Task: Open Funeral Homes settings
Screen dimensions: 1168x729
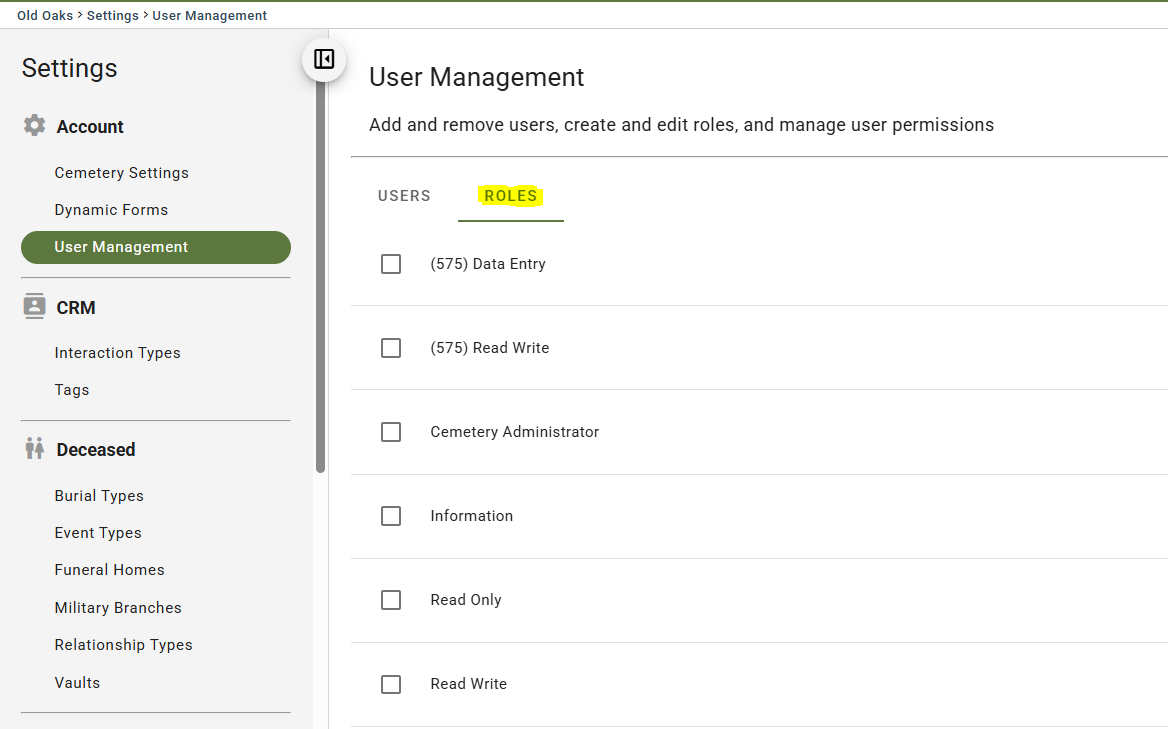Action: click(x=110, y=570)
